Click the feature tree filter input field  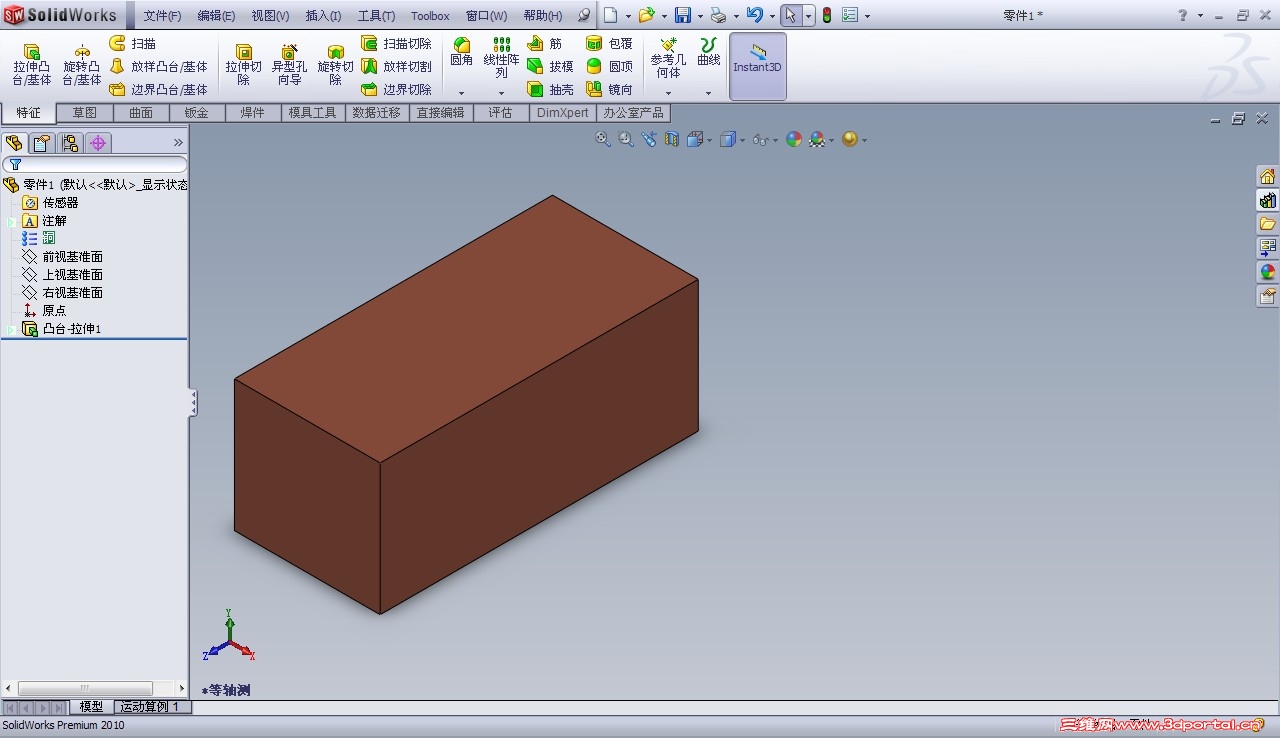(x=95, y=164)
